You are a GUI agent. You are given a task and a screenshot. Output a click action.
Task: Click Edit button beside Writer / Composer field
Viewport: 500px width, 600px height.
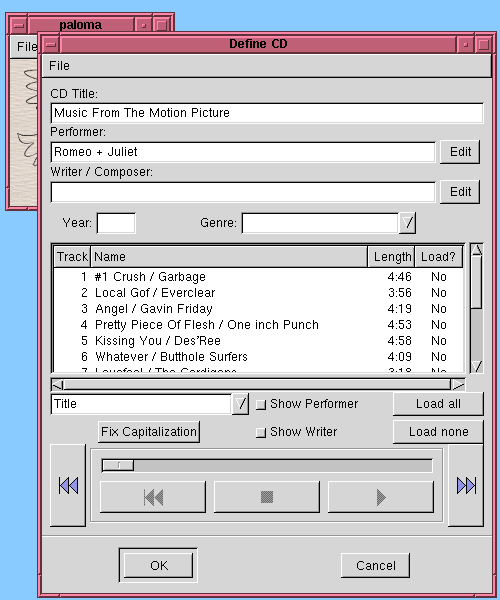[460, 191]
